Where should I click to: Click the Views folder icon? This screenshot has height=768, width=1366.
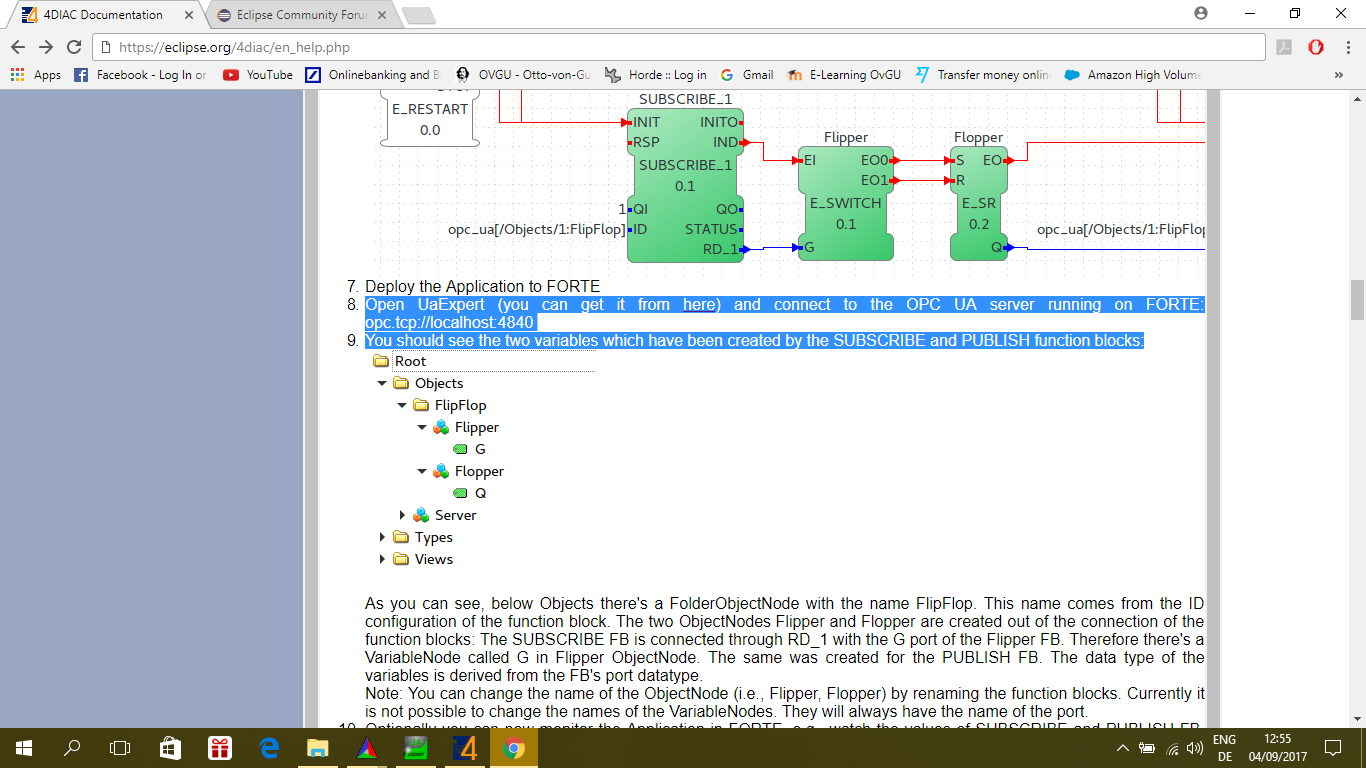point(401,559)
